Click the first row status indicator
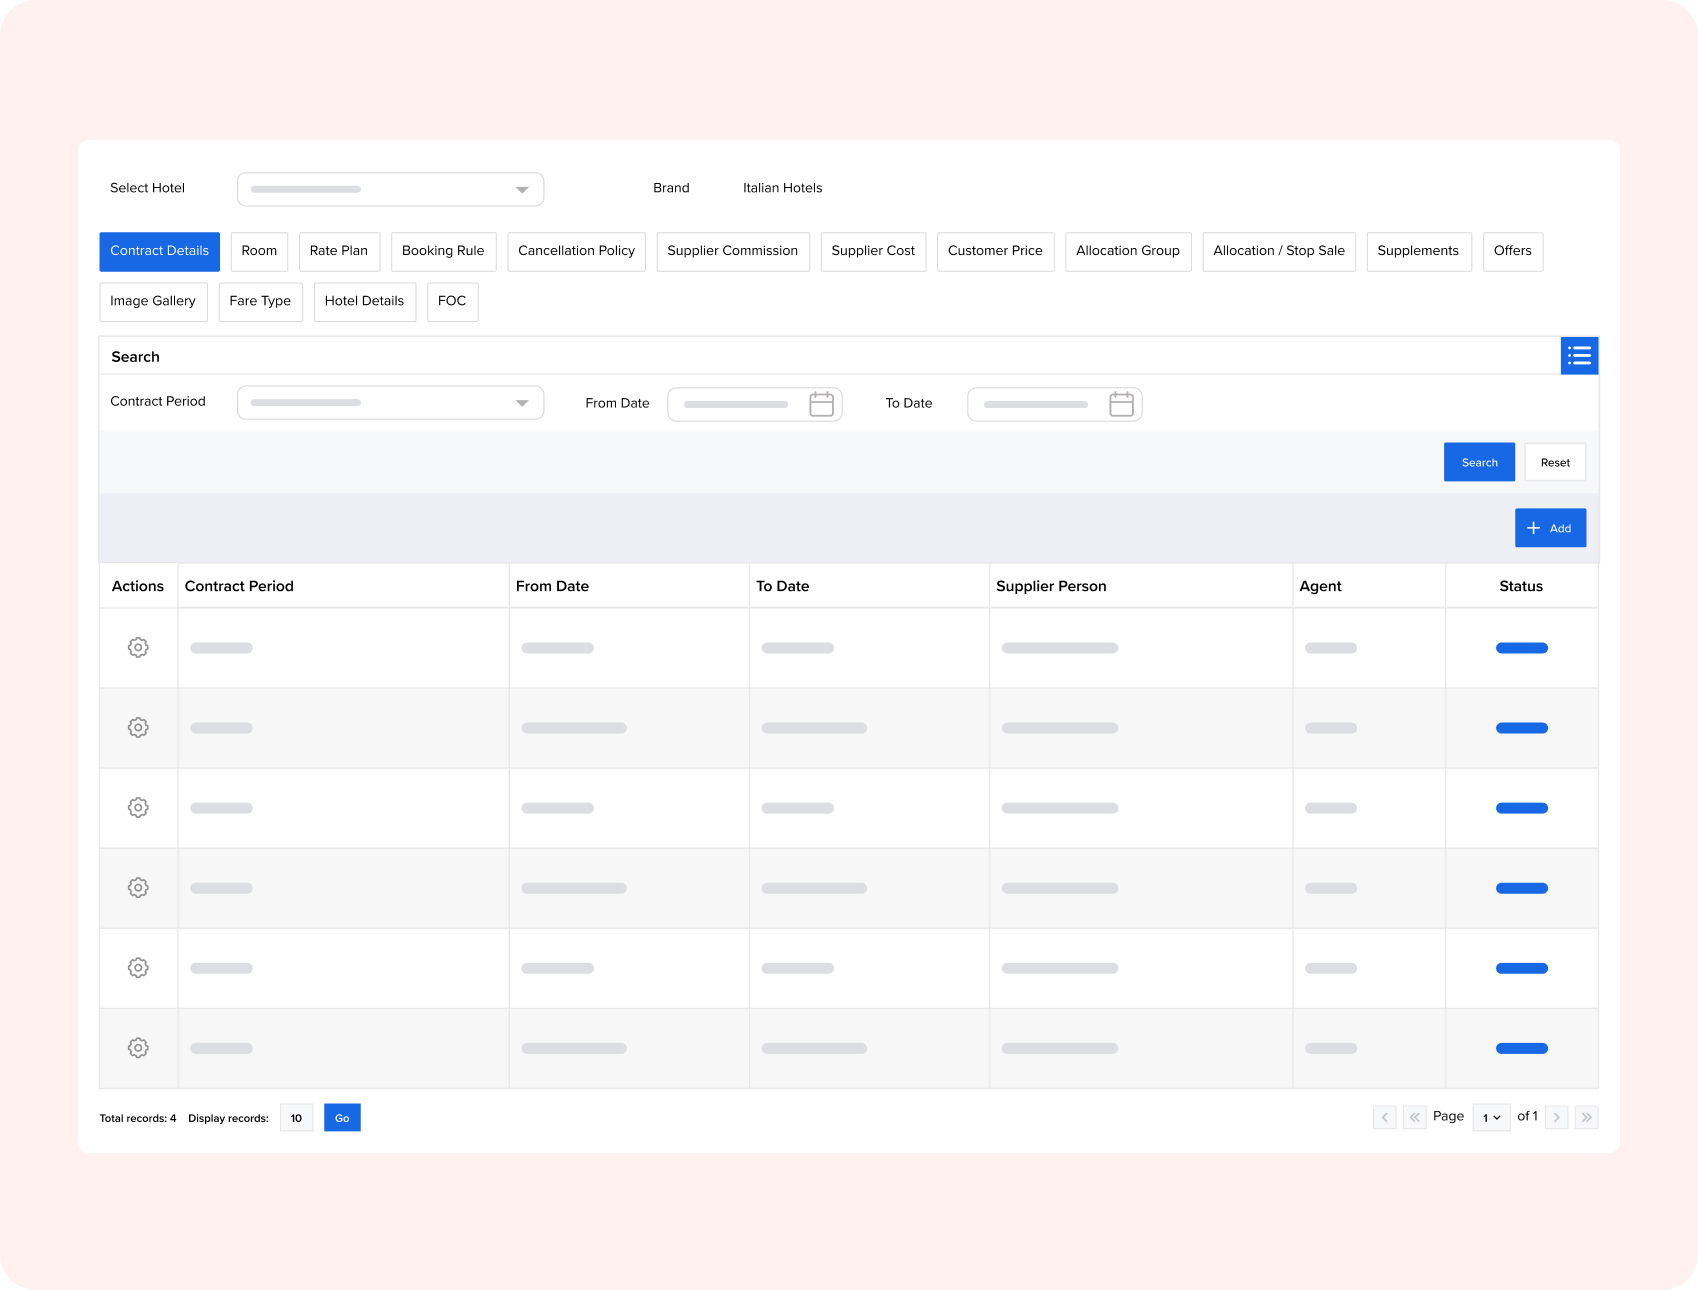The height and width of the screenshot is (1290, 1698). [x=1521, y=648]
